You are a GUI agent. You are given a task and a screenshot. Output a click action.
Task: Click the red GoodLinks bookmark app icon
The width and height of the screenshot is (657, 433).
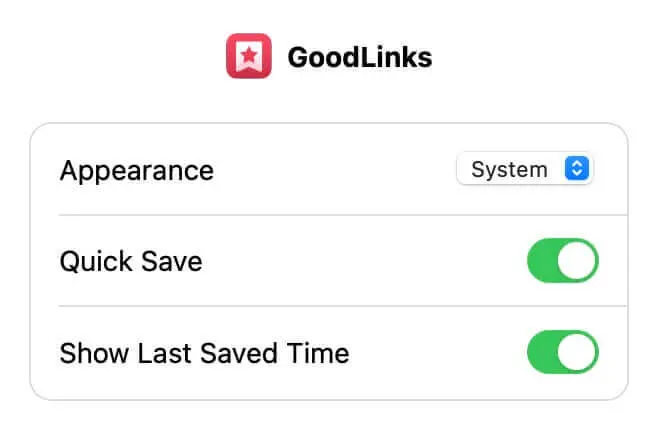click(x=249, y=56)
